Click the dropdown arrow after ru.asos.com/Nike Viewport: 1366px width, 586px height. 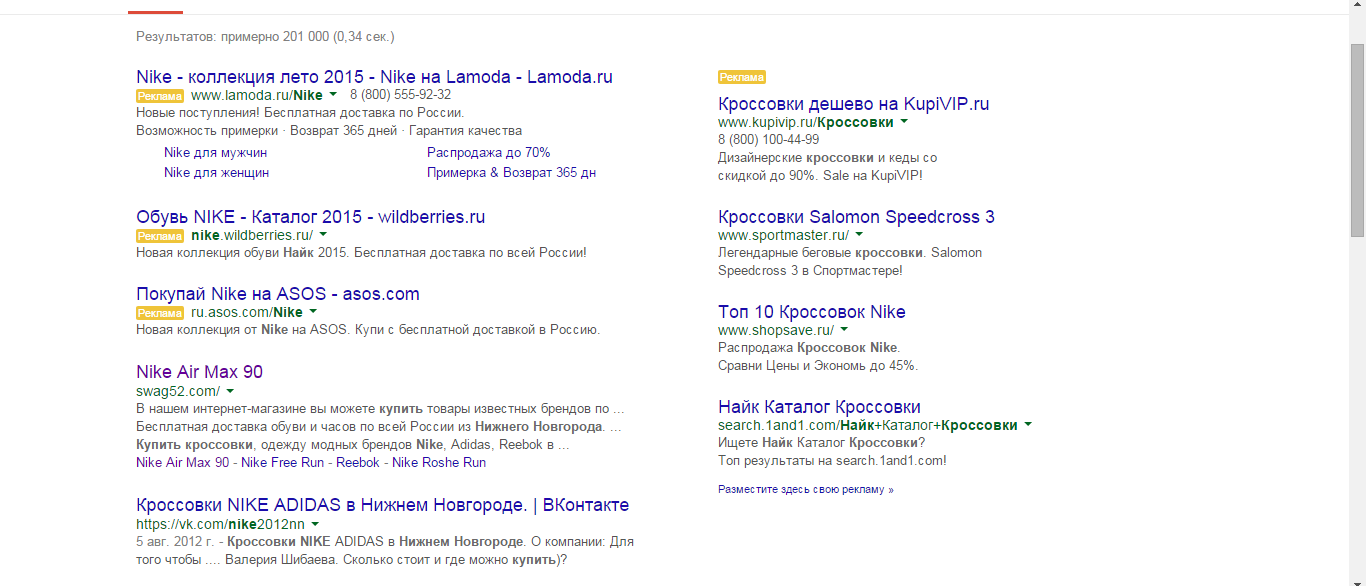[x=313, y=312]
